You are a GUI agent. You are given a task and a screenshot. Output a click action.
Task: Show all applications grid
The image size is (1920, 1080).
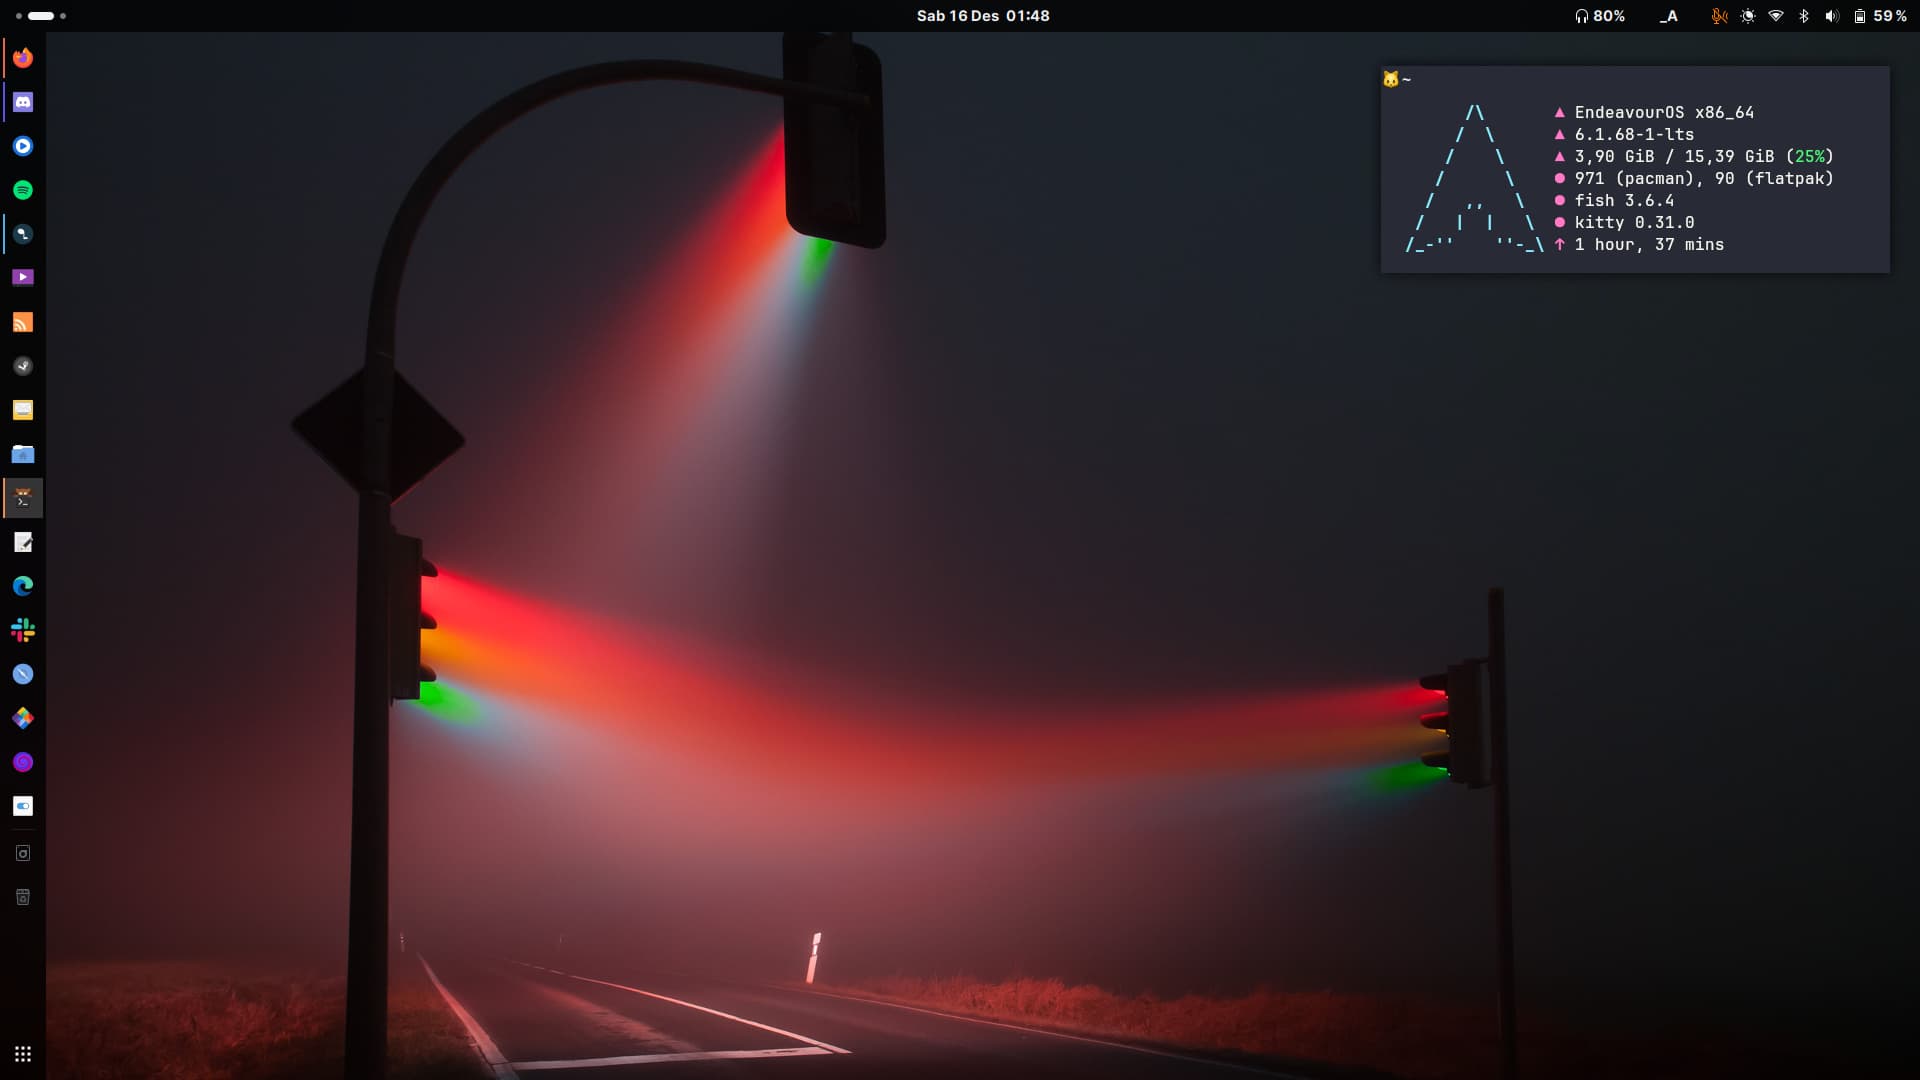pos(23,1054)
